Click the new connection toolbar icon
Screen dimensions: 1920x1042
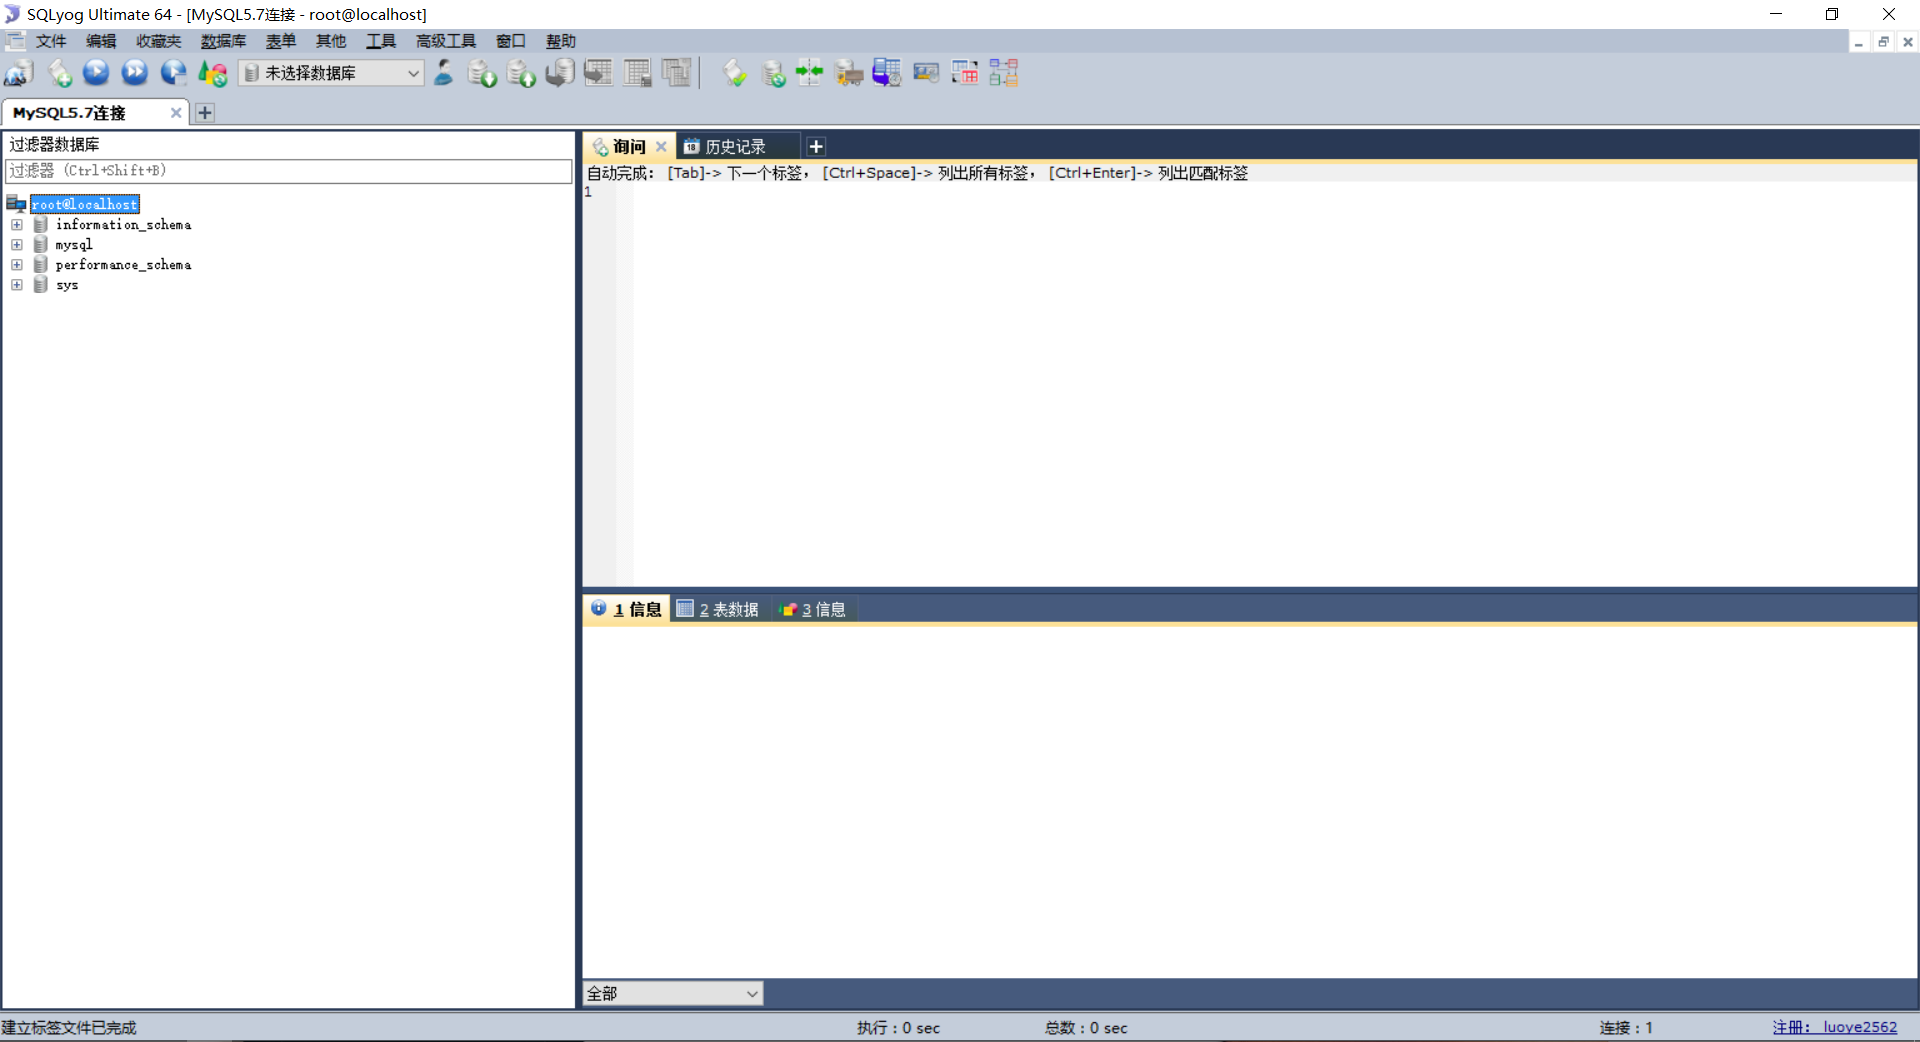19,73
